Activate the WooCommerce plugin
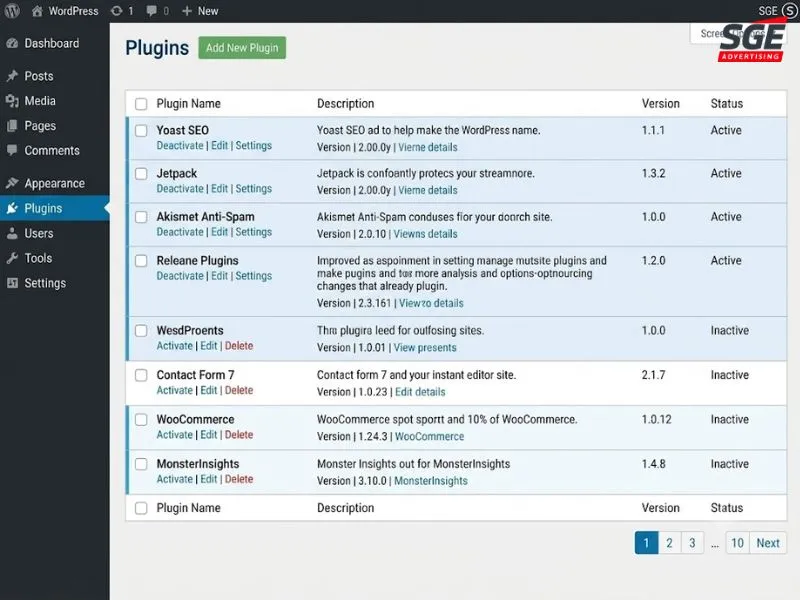This screenshot has width=800, height=600. tap(174, 435)
